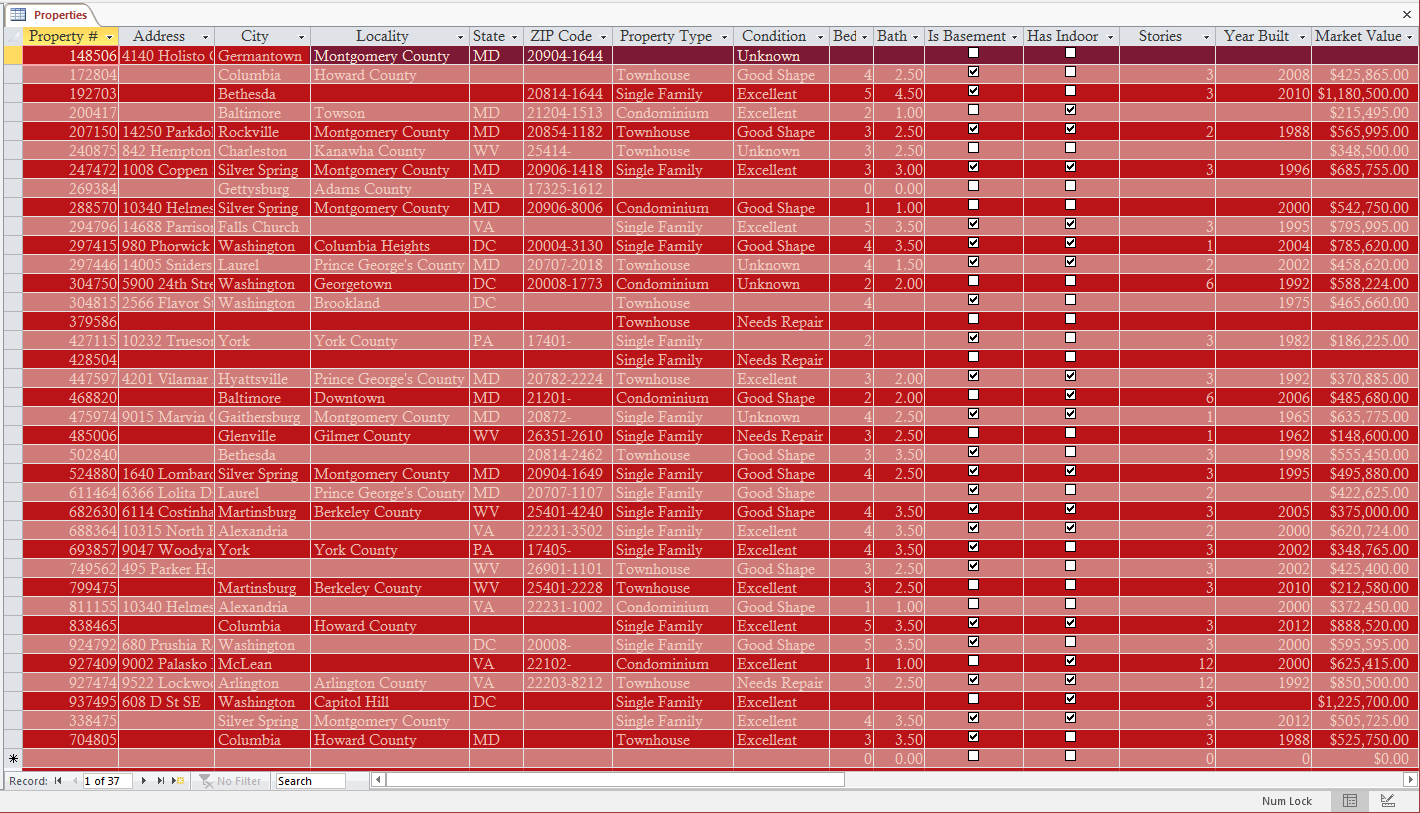Click the current record number box
Viewport: 1420px width, 813px height.
pyautogui.click(x=108, y=781)
